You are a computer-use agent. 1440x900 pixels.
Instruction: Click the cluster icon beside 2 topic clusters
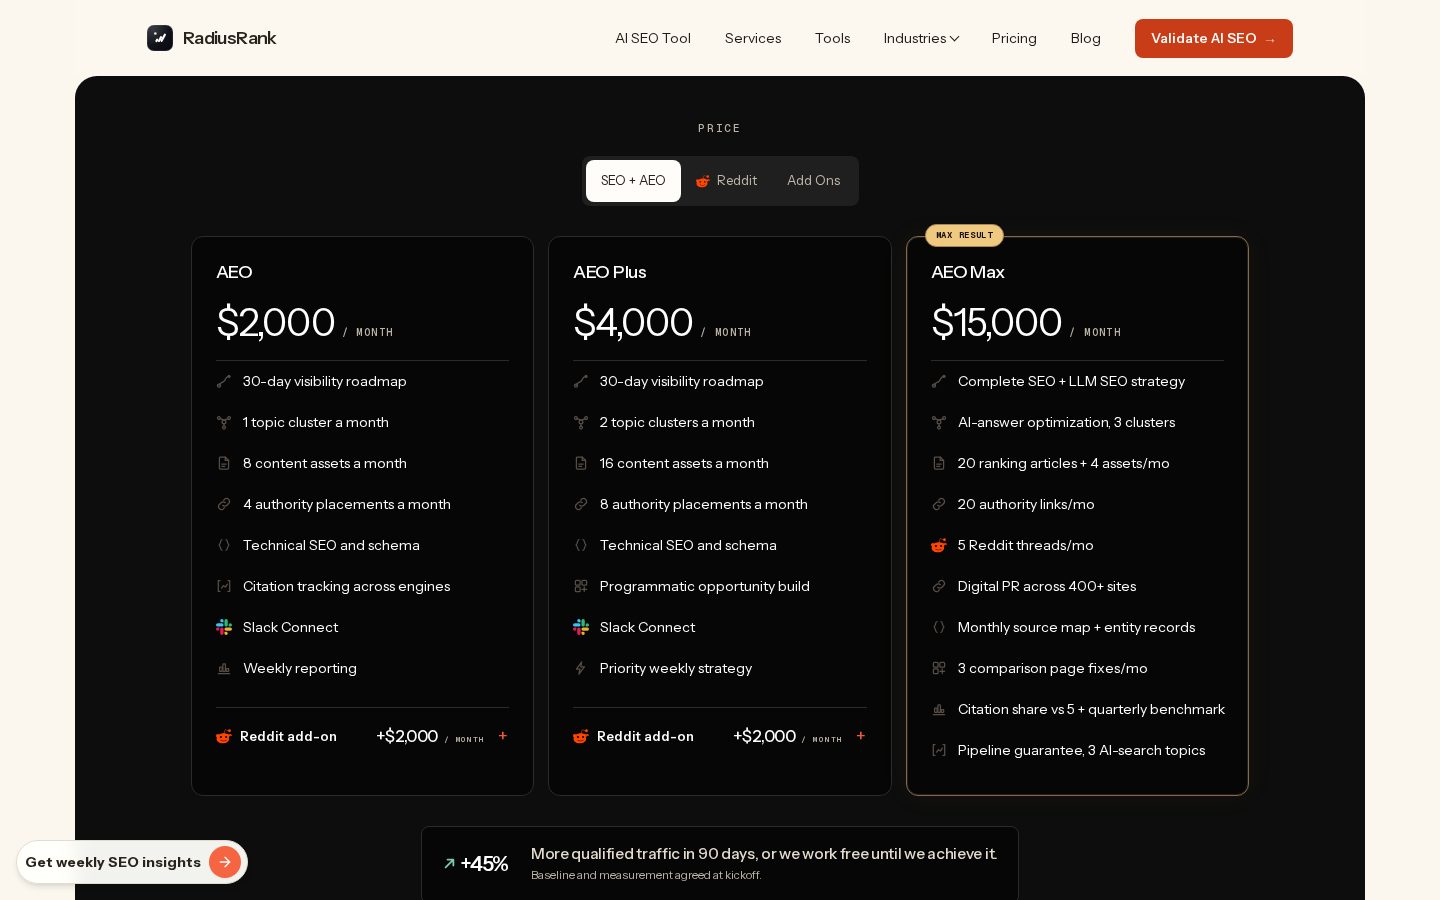(581, 422)
